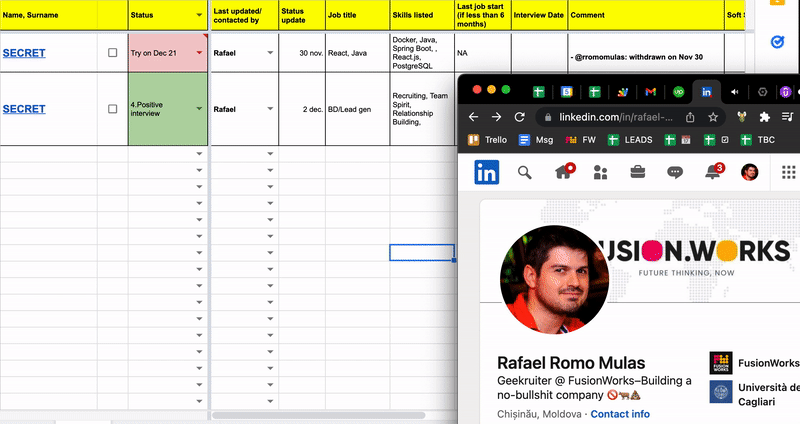
Task: Open FusionWorks company link
Action: tap(755, 363)
